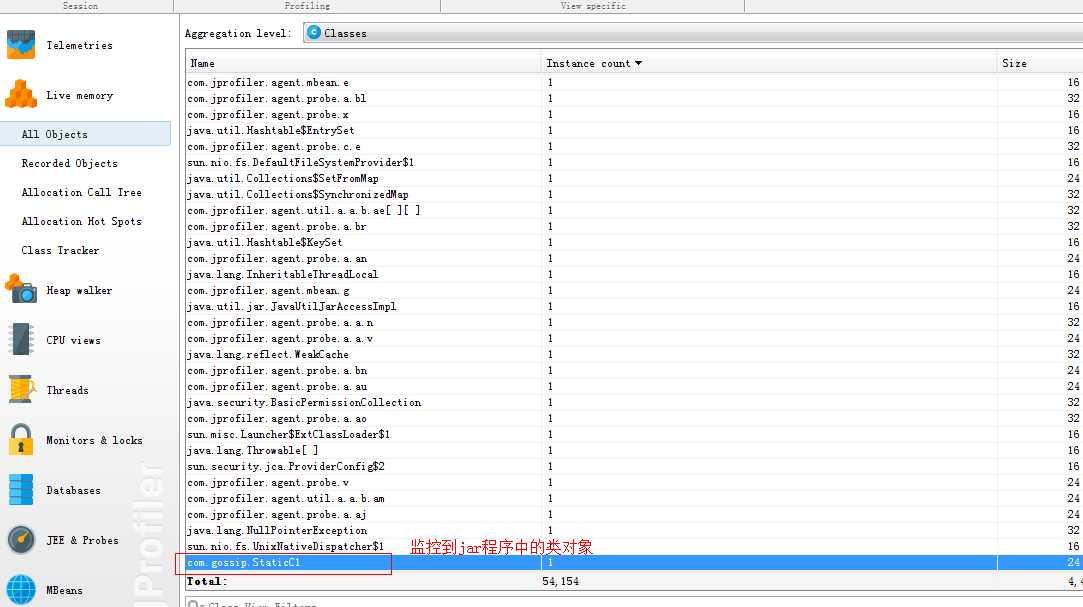Select row java.util.Collections$SetFromMap

pos(634,178)
